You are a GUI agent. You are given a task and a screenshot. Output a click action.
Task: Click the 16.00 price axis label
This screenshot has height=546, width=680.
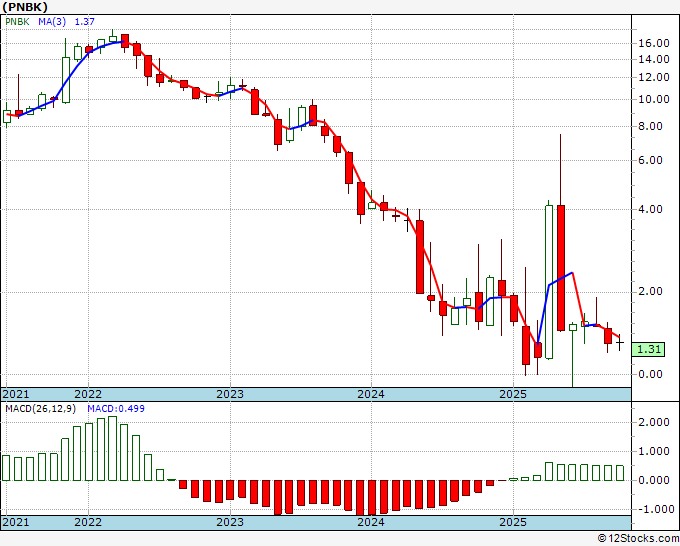(x=654, y=43)
